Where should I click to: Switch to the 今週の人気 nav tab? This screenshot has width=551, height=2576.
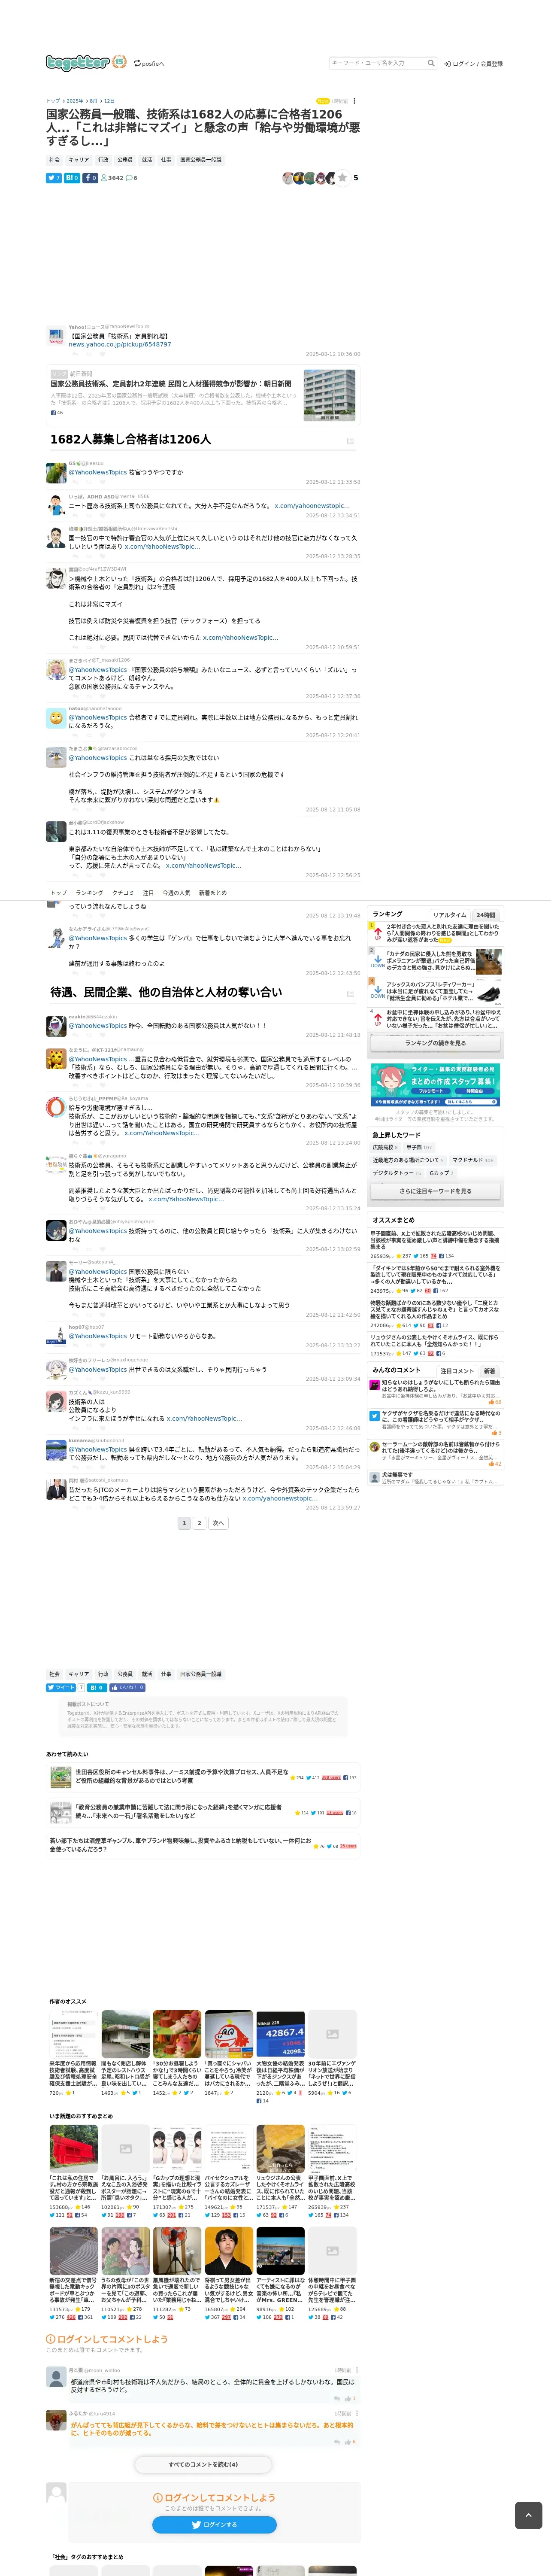pos(176,893)
